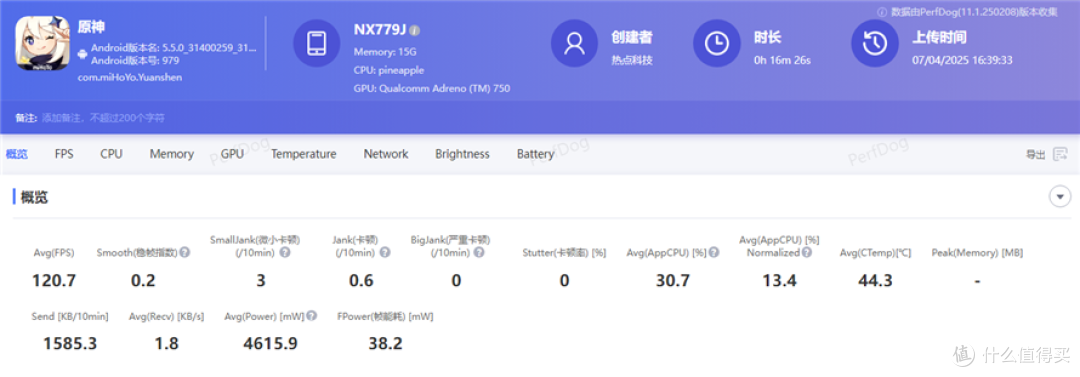Screen dimensions: 1080x377
Task: Click the phone device icon
Action: 317,43
